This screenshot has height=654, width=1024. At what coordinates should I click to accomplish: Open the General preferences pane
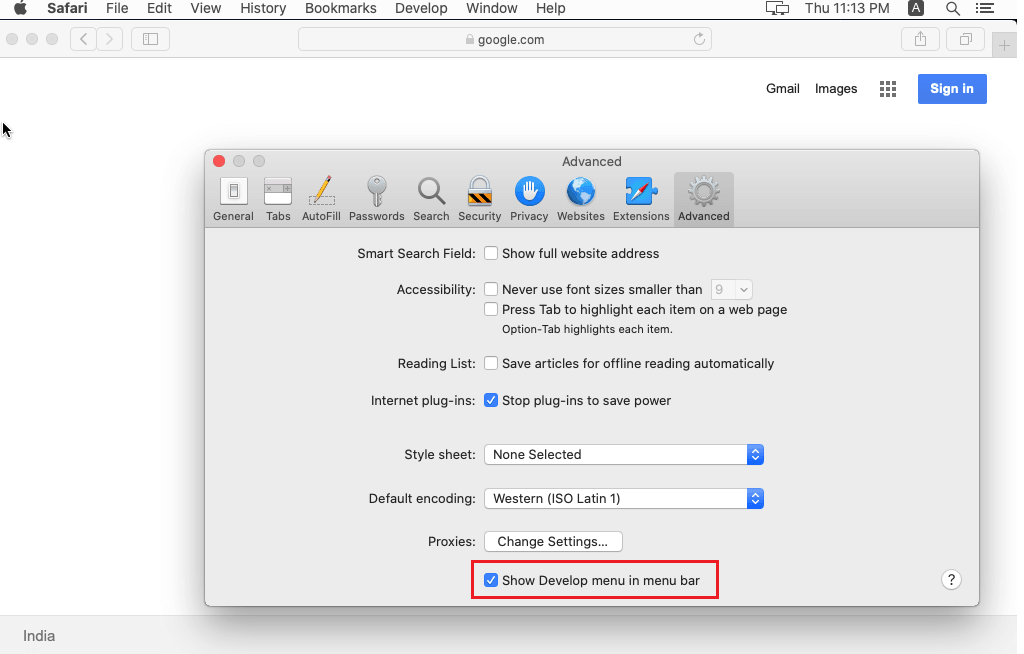coord(233,199)
